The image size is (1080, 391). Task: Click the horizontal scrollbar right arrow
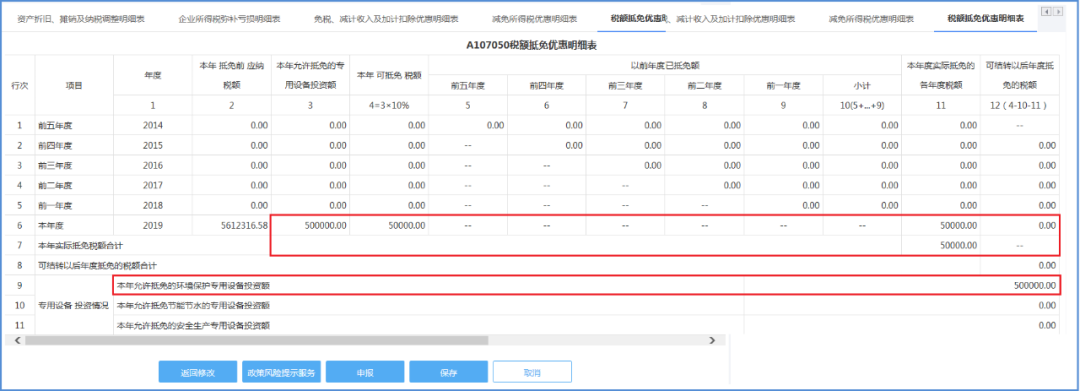click(713, 340)
